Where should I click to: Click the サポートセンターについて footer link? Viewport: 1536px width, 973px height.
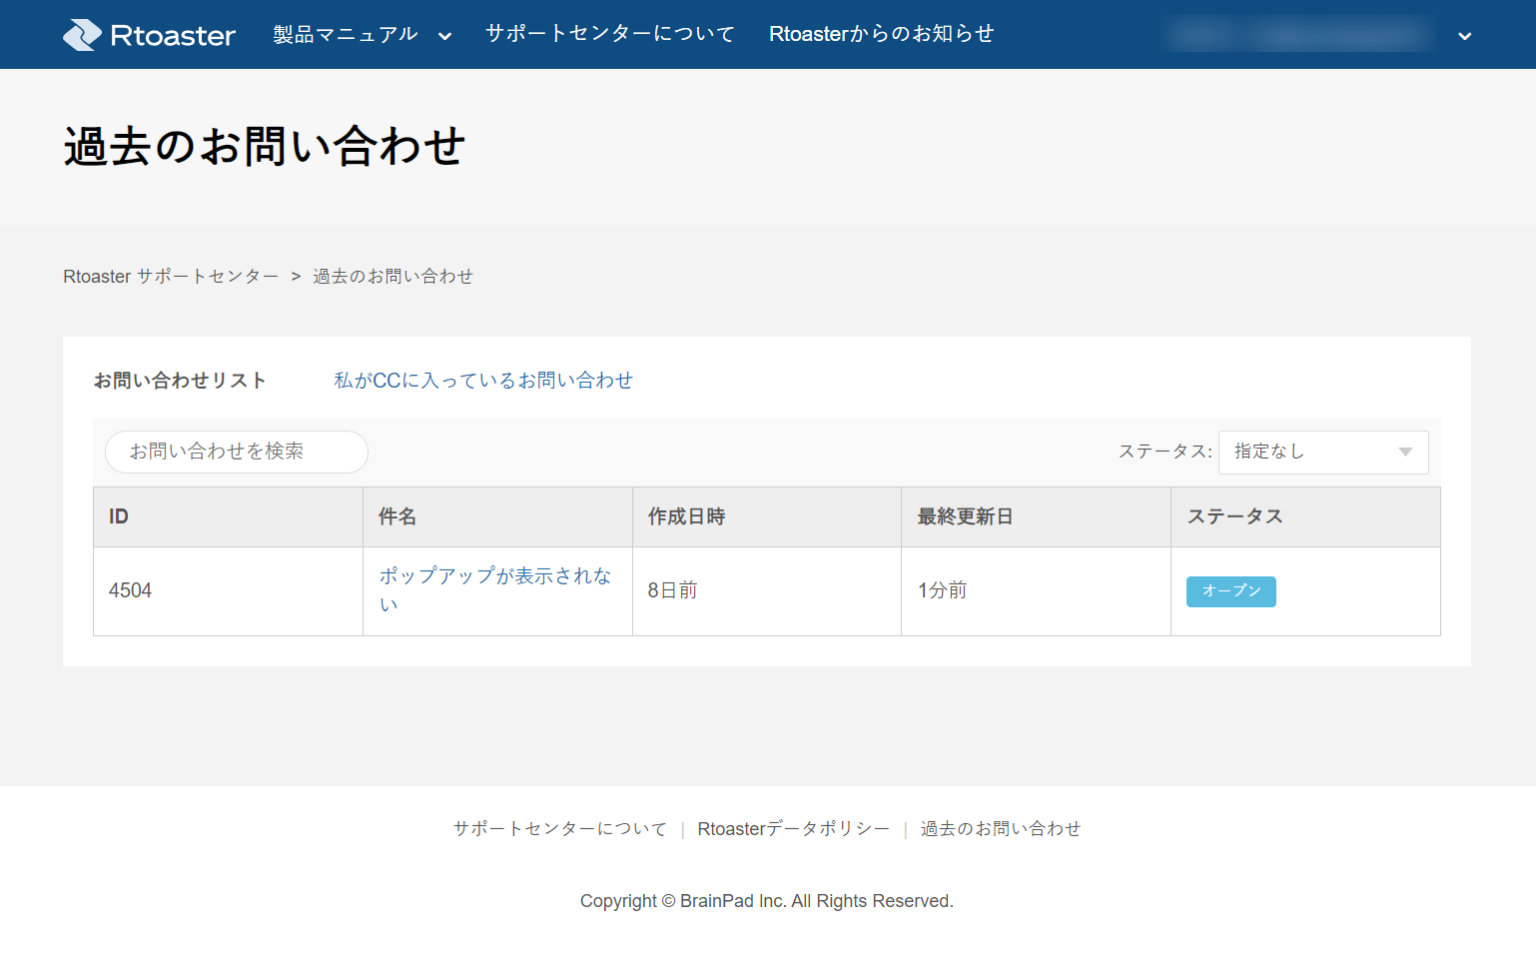(x=558, y=828)
